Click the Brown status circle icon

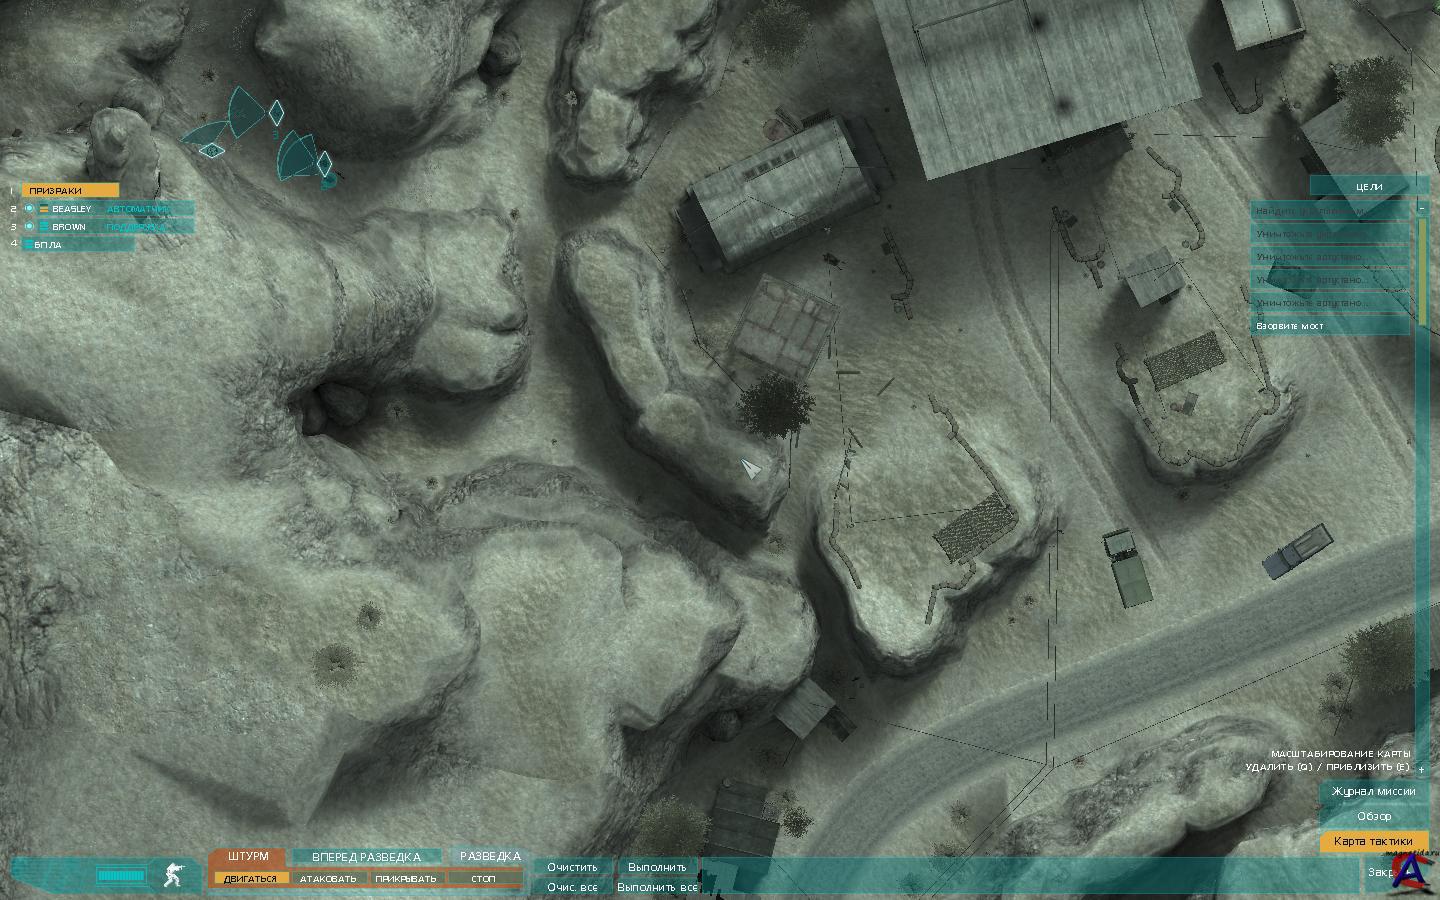[x=29, y=227]
